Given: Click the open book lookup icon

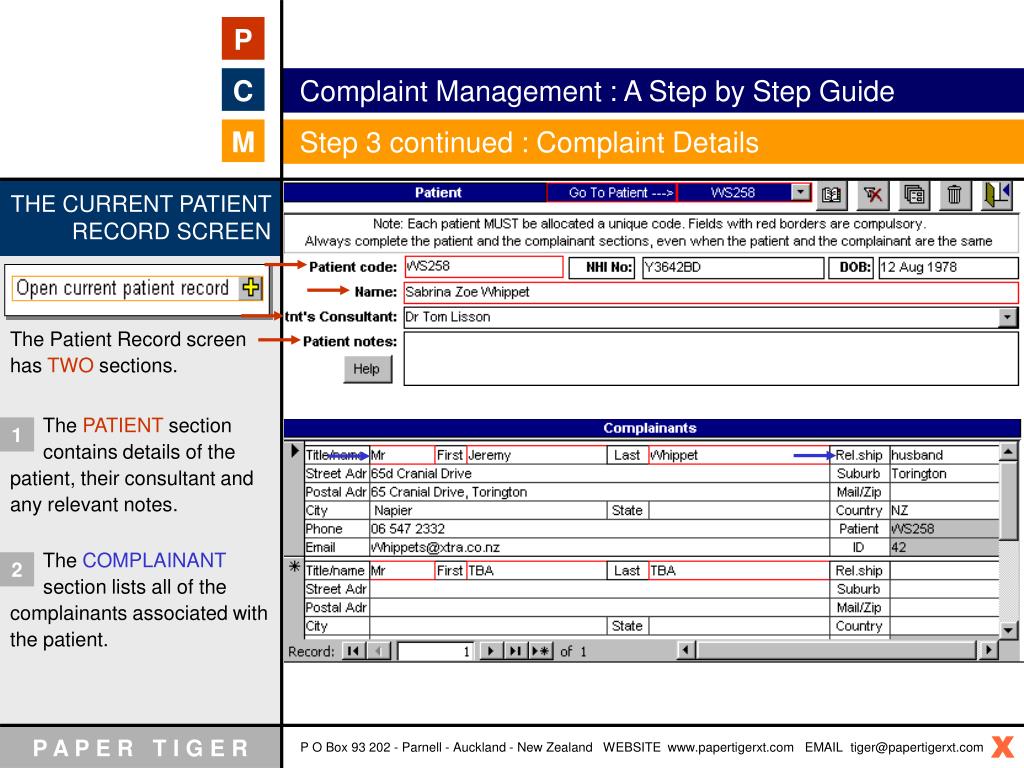Looking at the screenshot, I should [x=831, y=195].
